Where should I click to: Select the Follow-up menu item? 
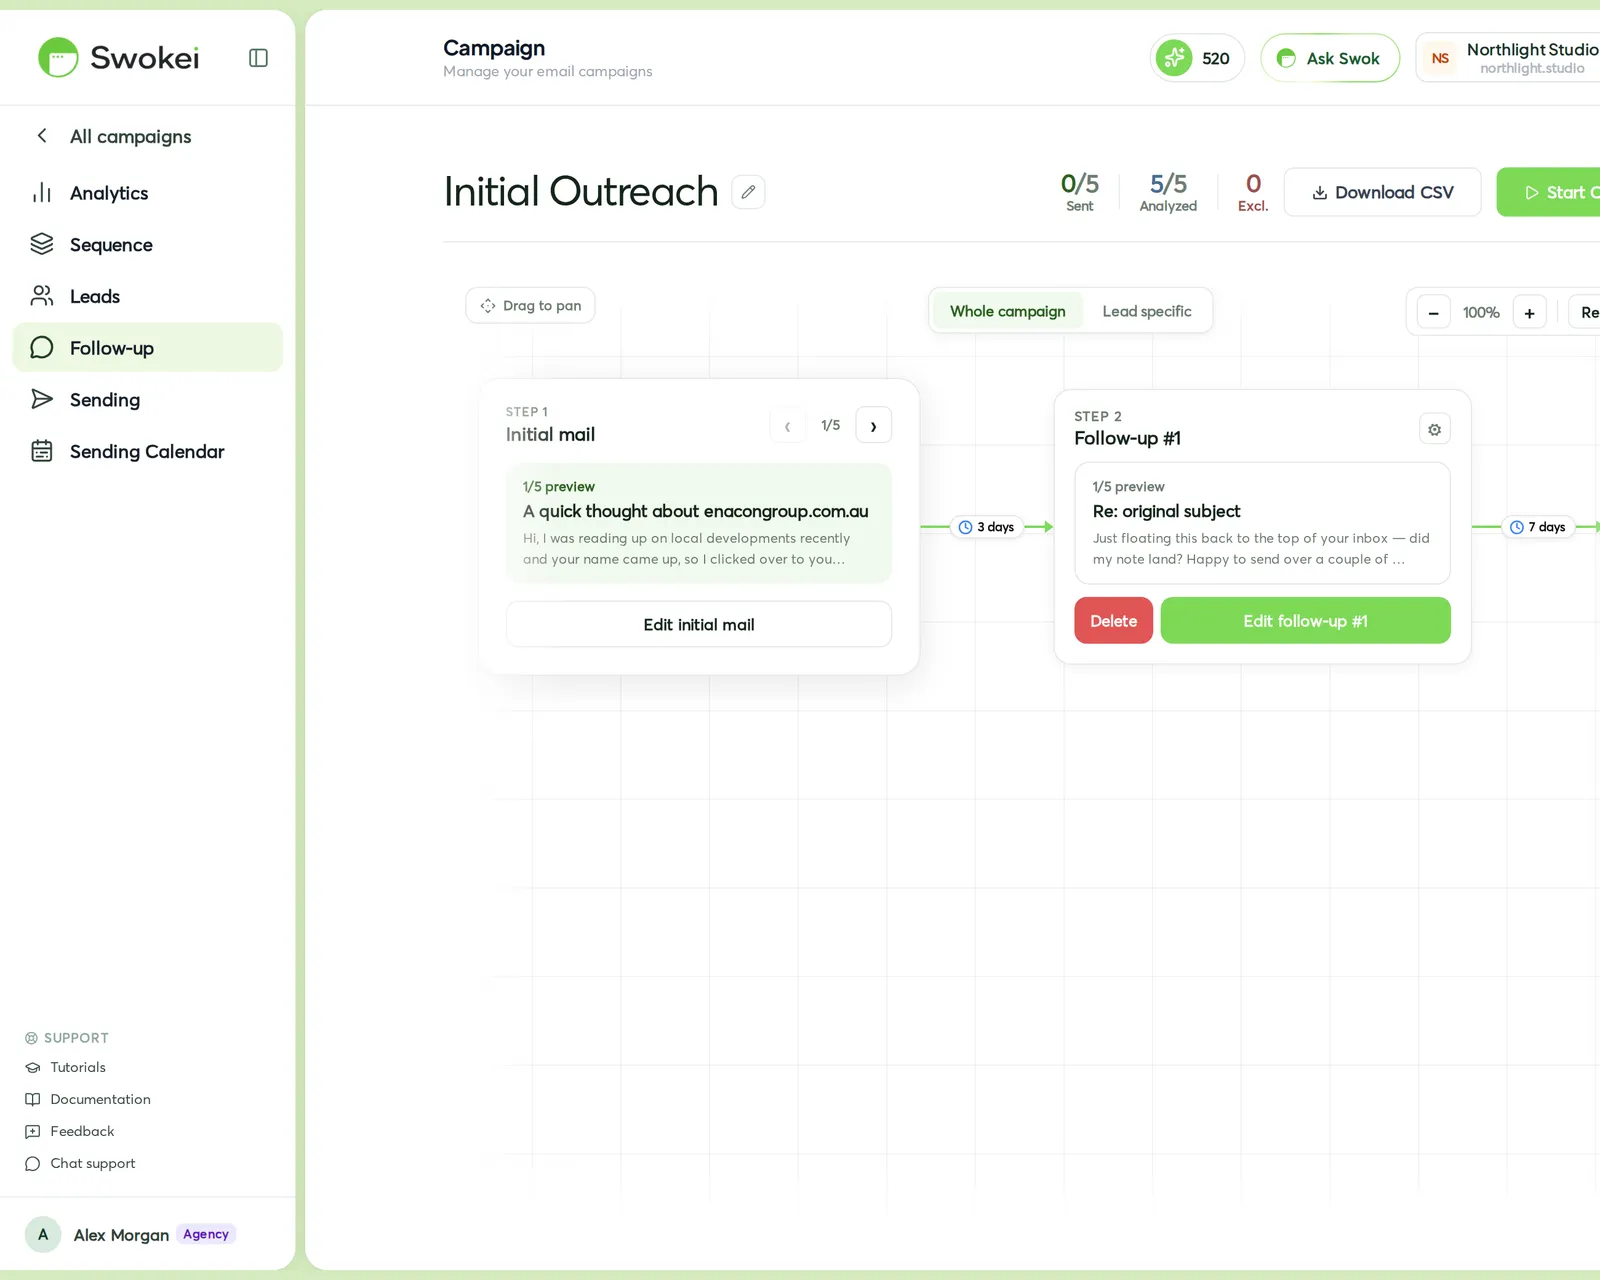[x=148, y=348]
